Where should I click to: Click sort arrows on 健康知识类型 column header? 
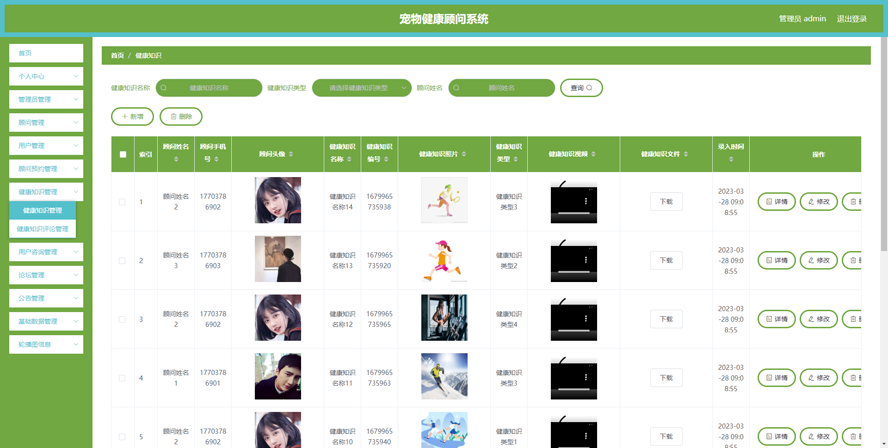pos(515,159)
